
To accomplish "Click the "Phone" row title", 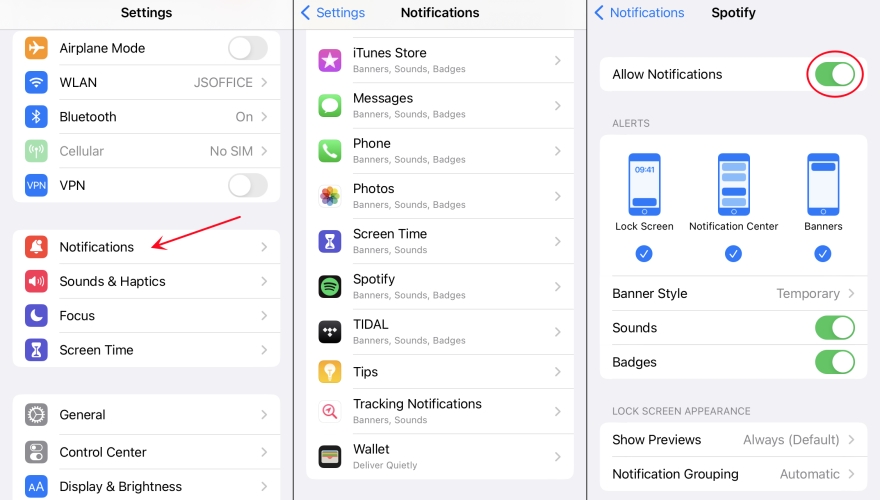I will coord(372,143).
